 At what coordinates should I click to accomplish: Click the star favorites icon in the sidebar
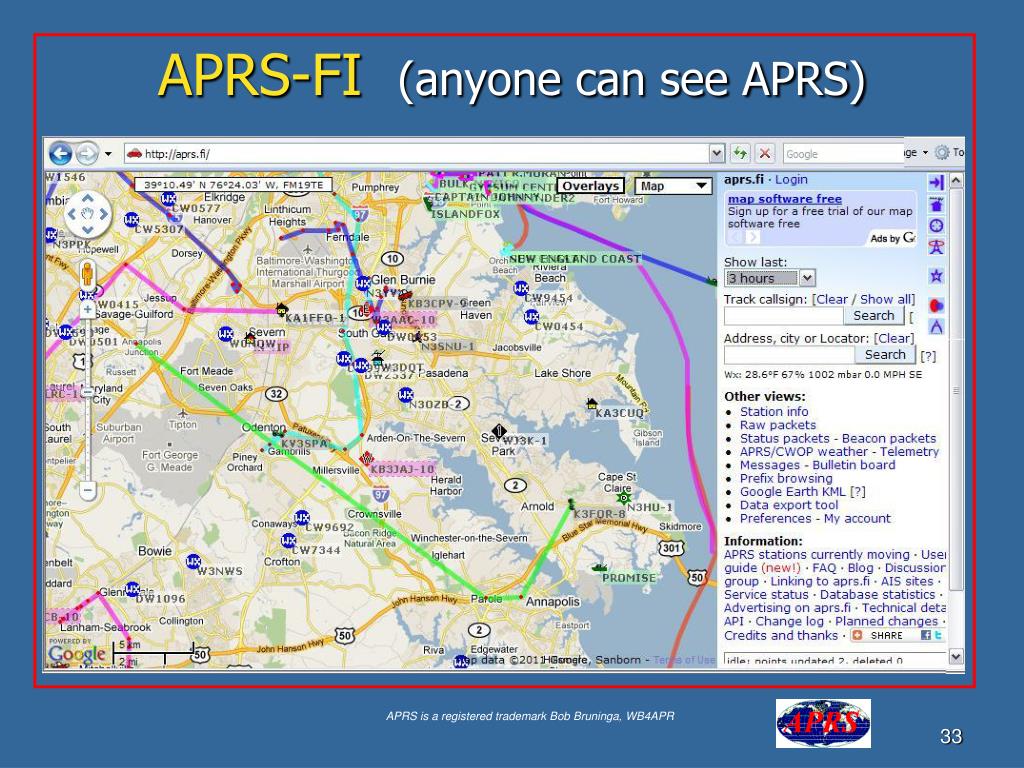(x=936, y=276)
